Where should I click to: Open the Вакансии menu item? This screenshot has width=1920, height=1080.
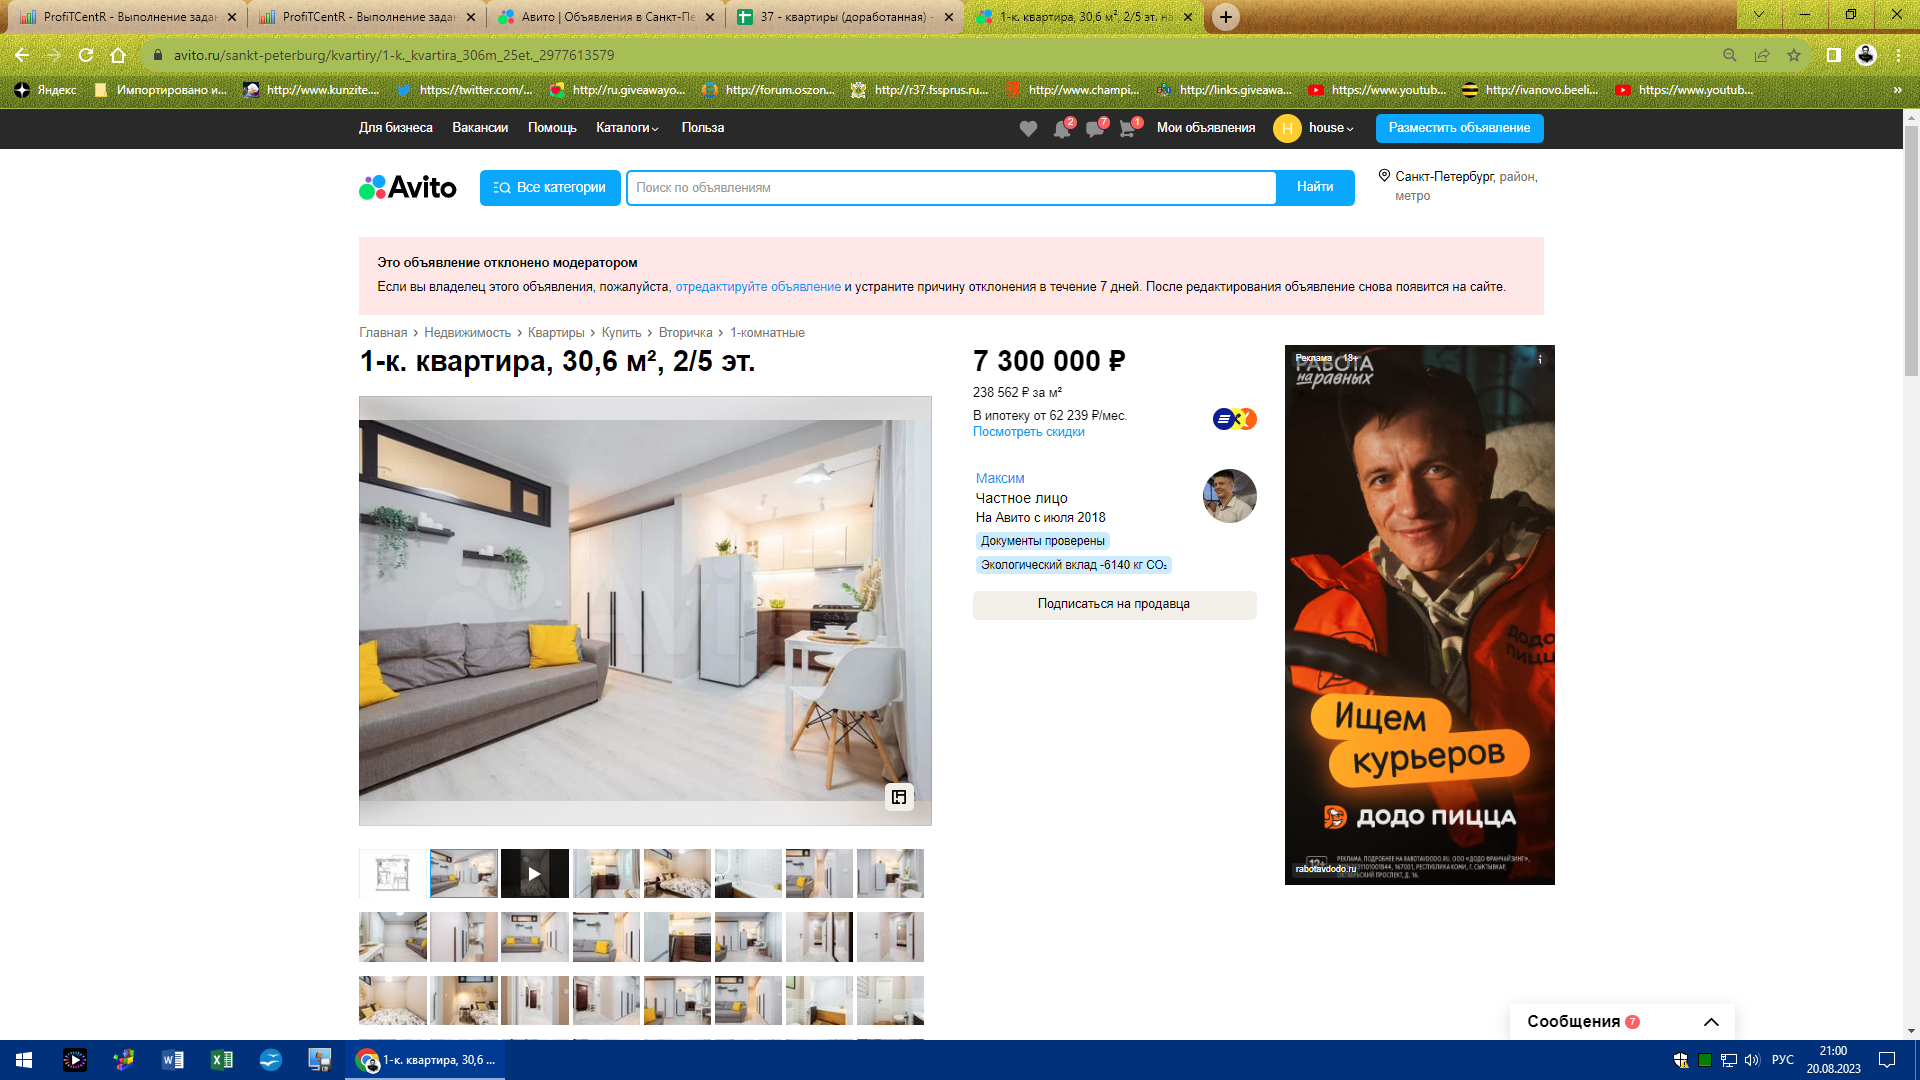[480, 128]
